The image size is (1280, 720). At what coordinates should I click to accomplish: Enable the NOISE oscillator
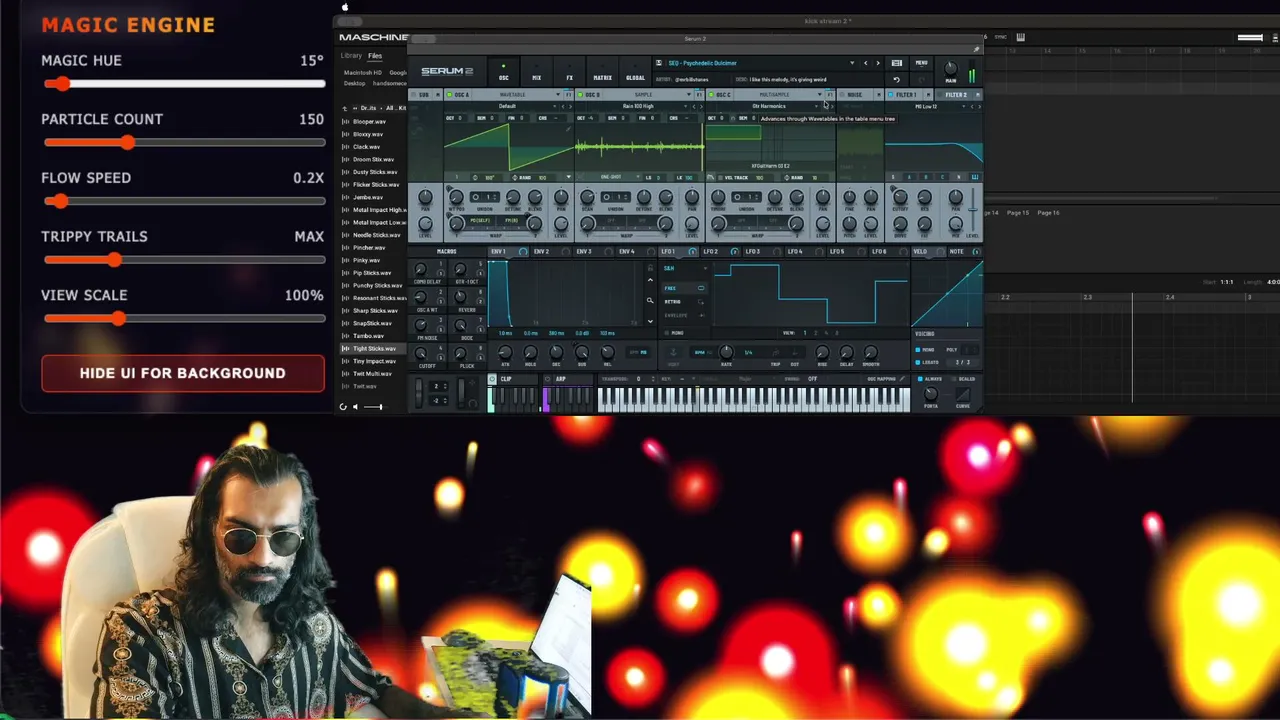(x=842, y=95)
